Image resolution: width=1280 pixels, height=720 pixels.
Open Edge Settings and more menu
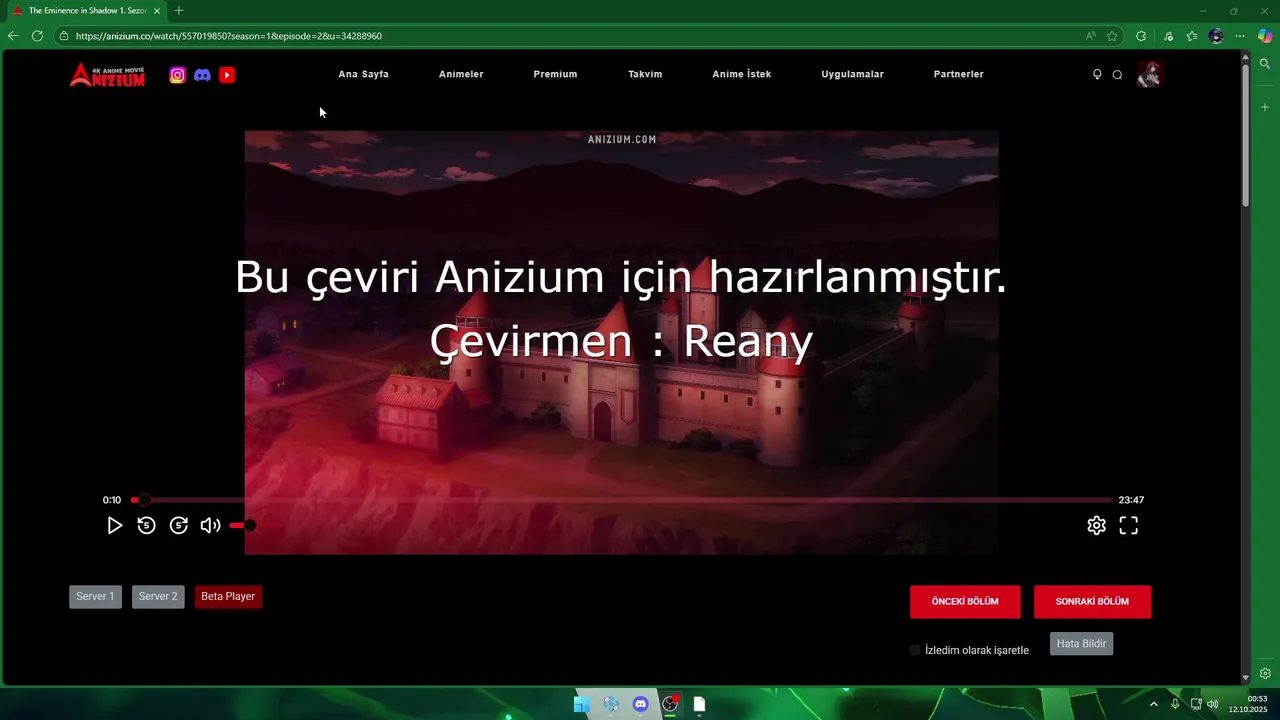tap(1240, 36)
